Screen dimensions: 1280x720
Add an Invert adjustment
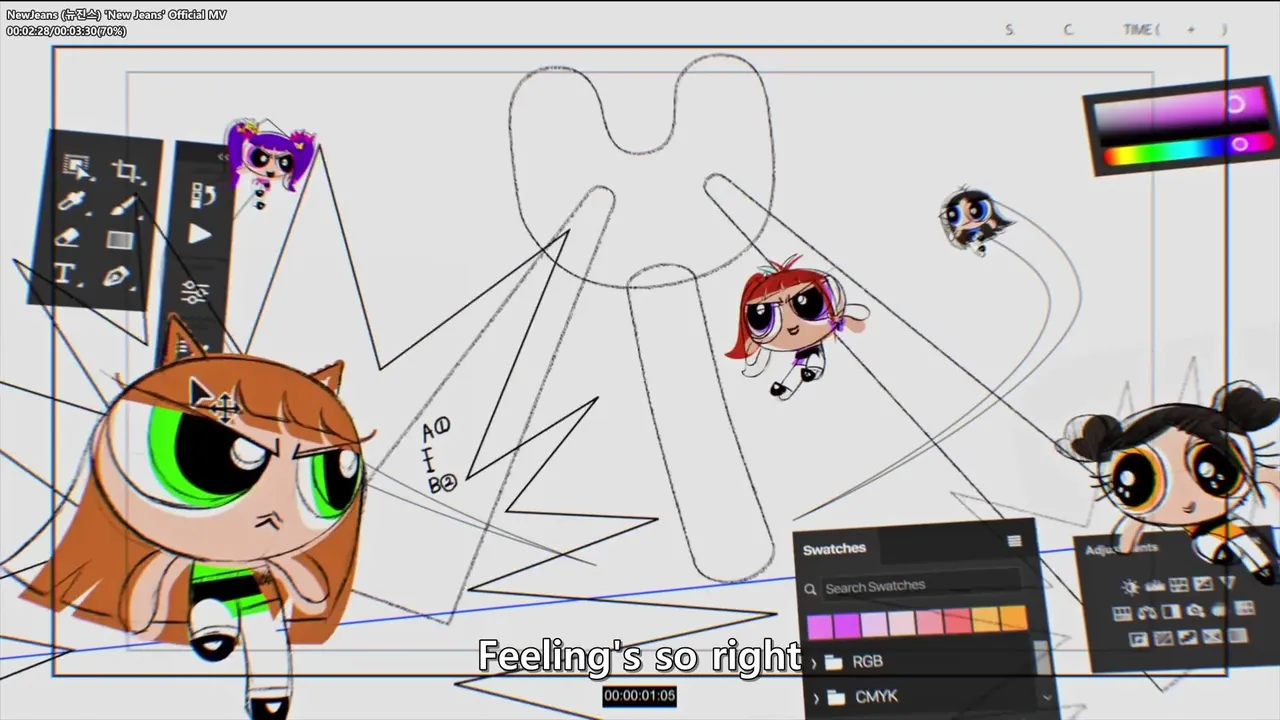(x=1139, y=639)
